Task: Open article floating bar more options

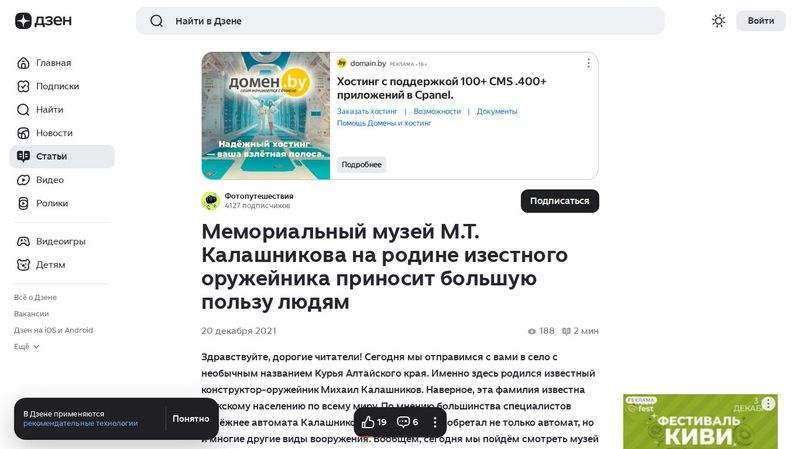Action: [434, 422]
